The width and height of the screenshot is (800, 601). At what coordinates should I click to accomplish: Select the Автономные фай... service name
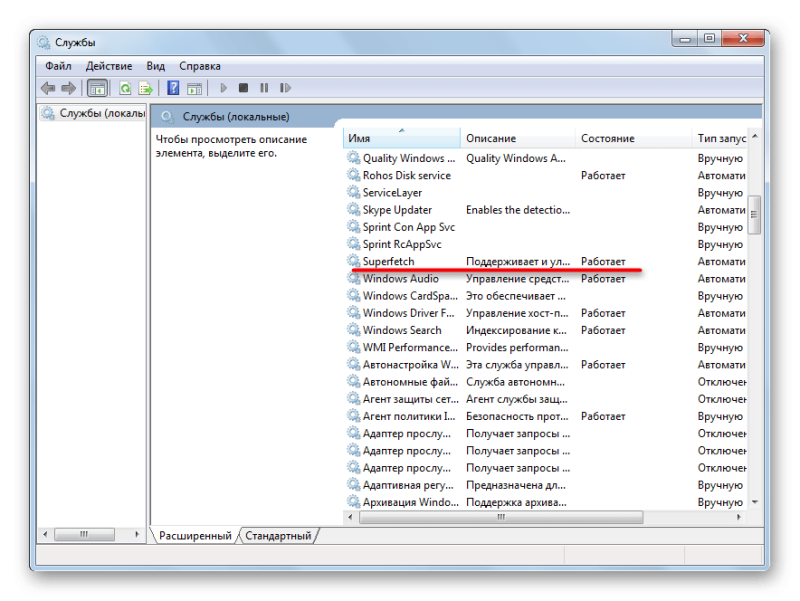pos(410,382)
